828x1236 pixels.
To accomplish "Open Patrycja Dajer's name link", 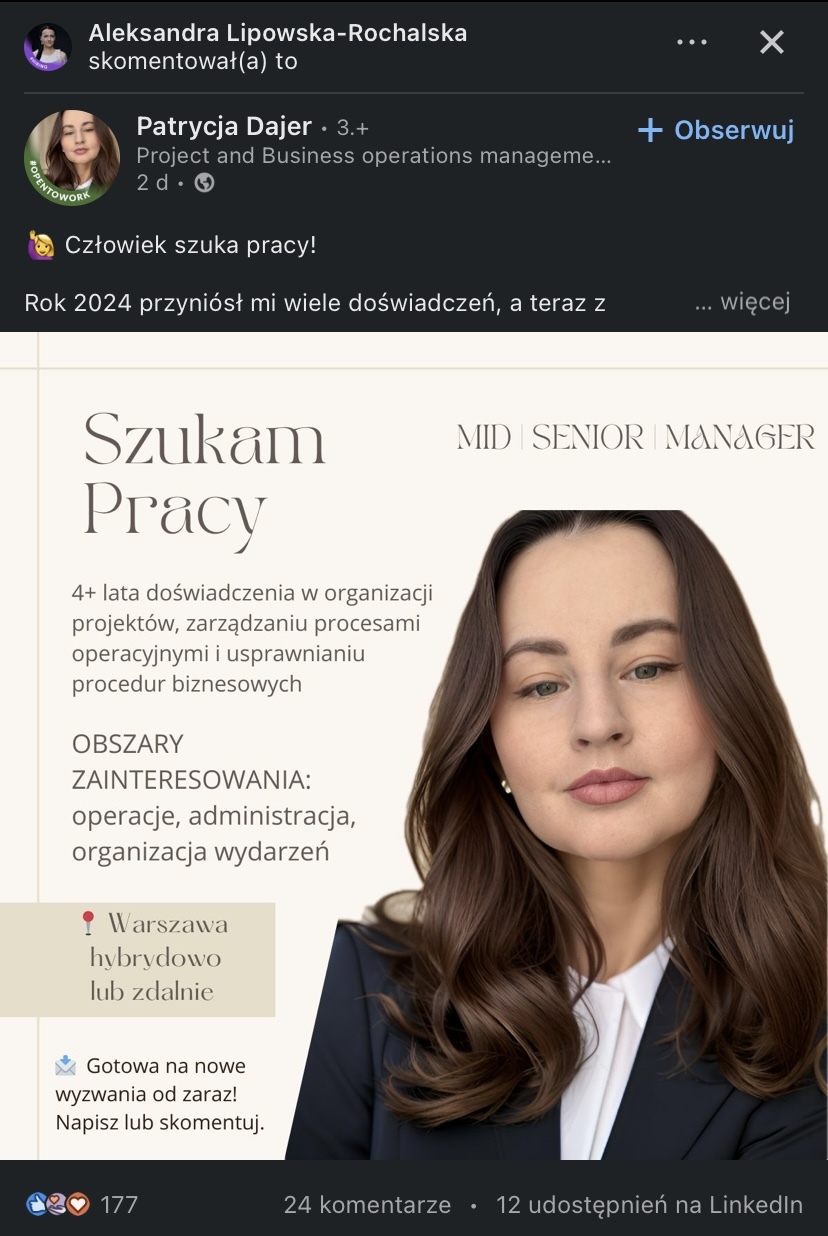I will tap(224, 127).
